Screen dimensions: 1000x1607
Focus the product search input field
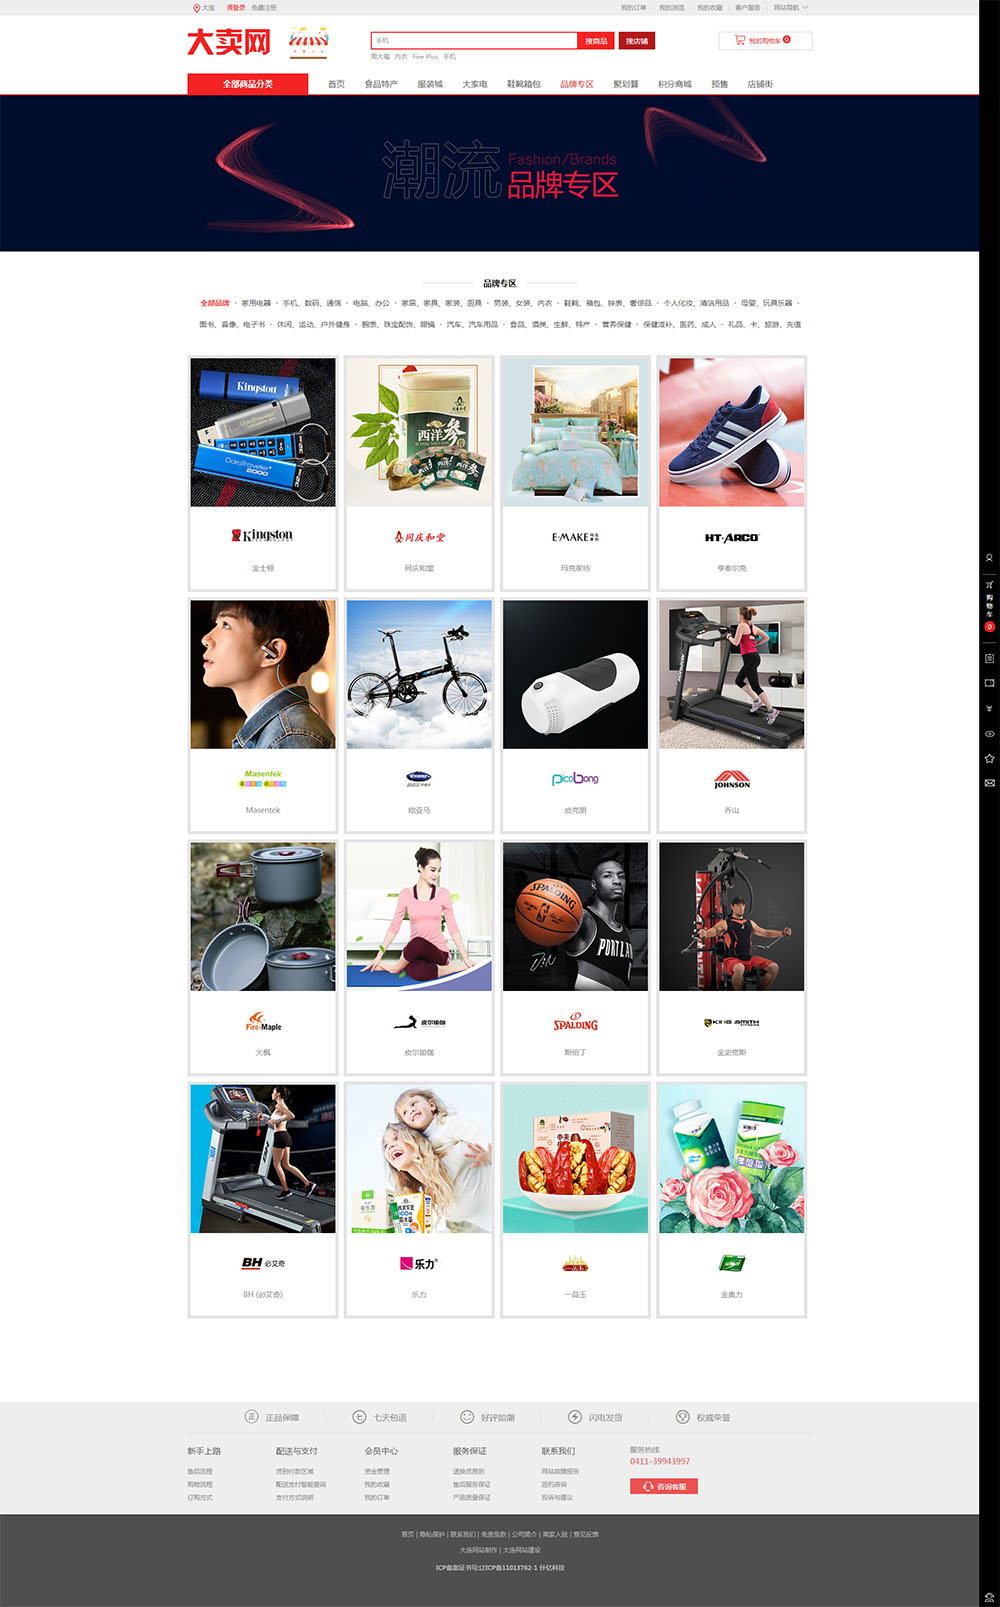[x=474, y=41]
